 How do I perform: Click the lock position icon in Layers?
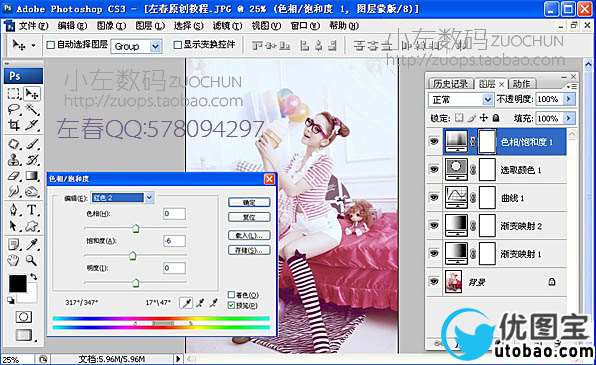483,118
